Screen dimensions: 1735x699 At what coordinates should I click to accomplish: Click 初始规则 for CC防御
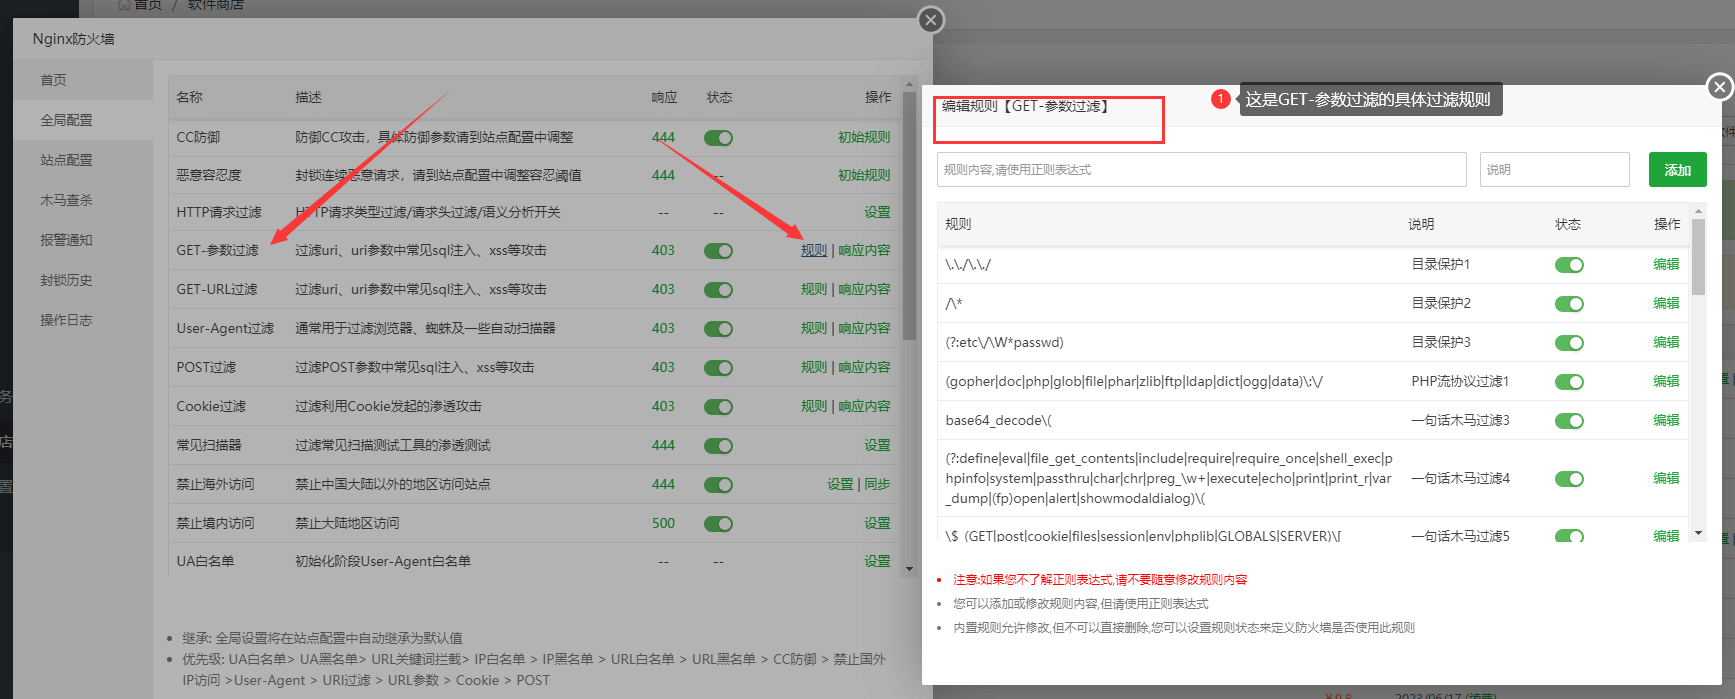[x=864, y=137]
